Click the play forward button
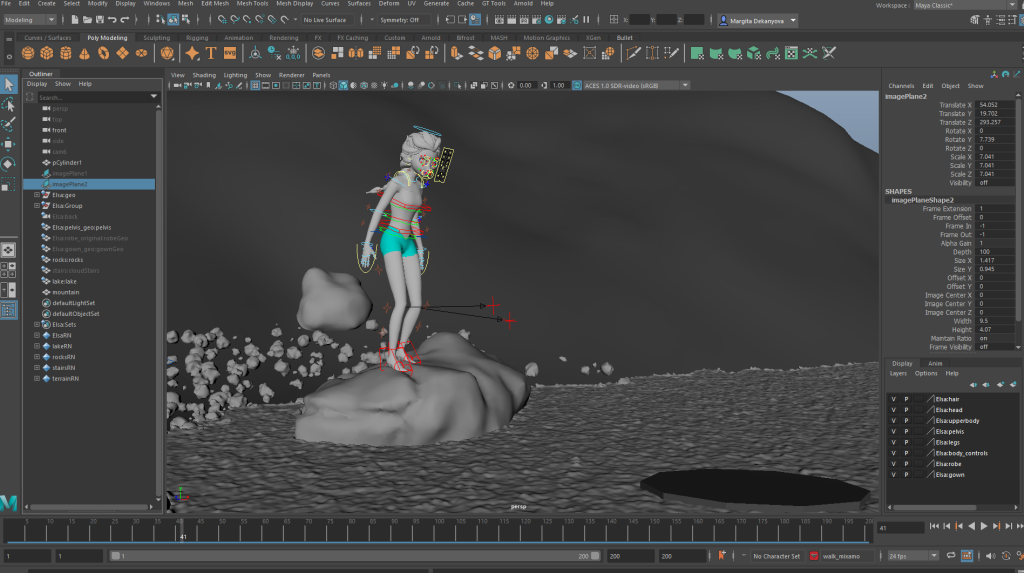The width and height of the screenshot is (1024, 573). pos(984,526)
